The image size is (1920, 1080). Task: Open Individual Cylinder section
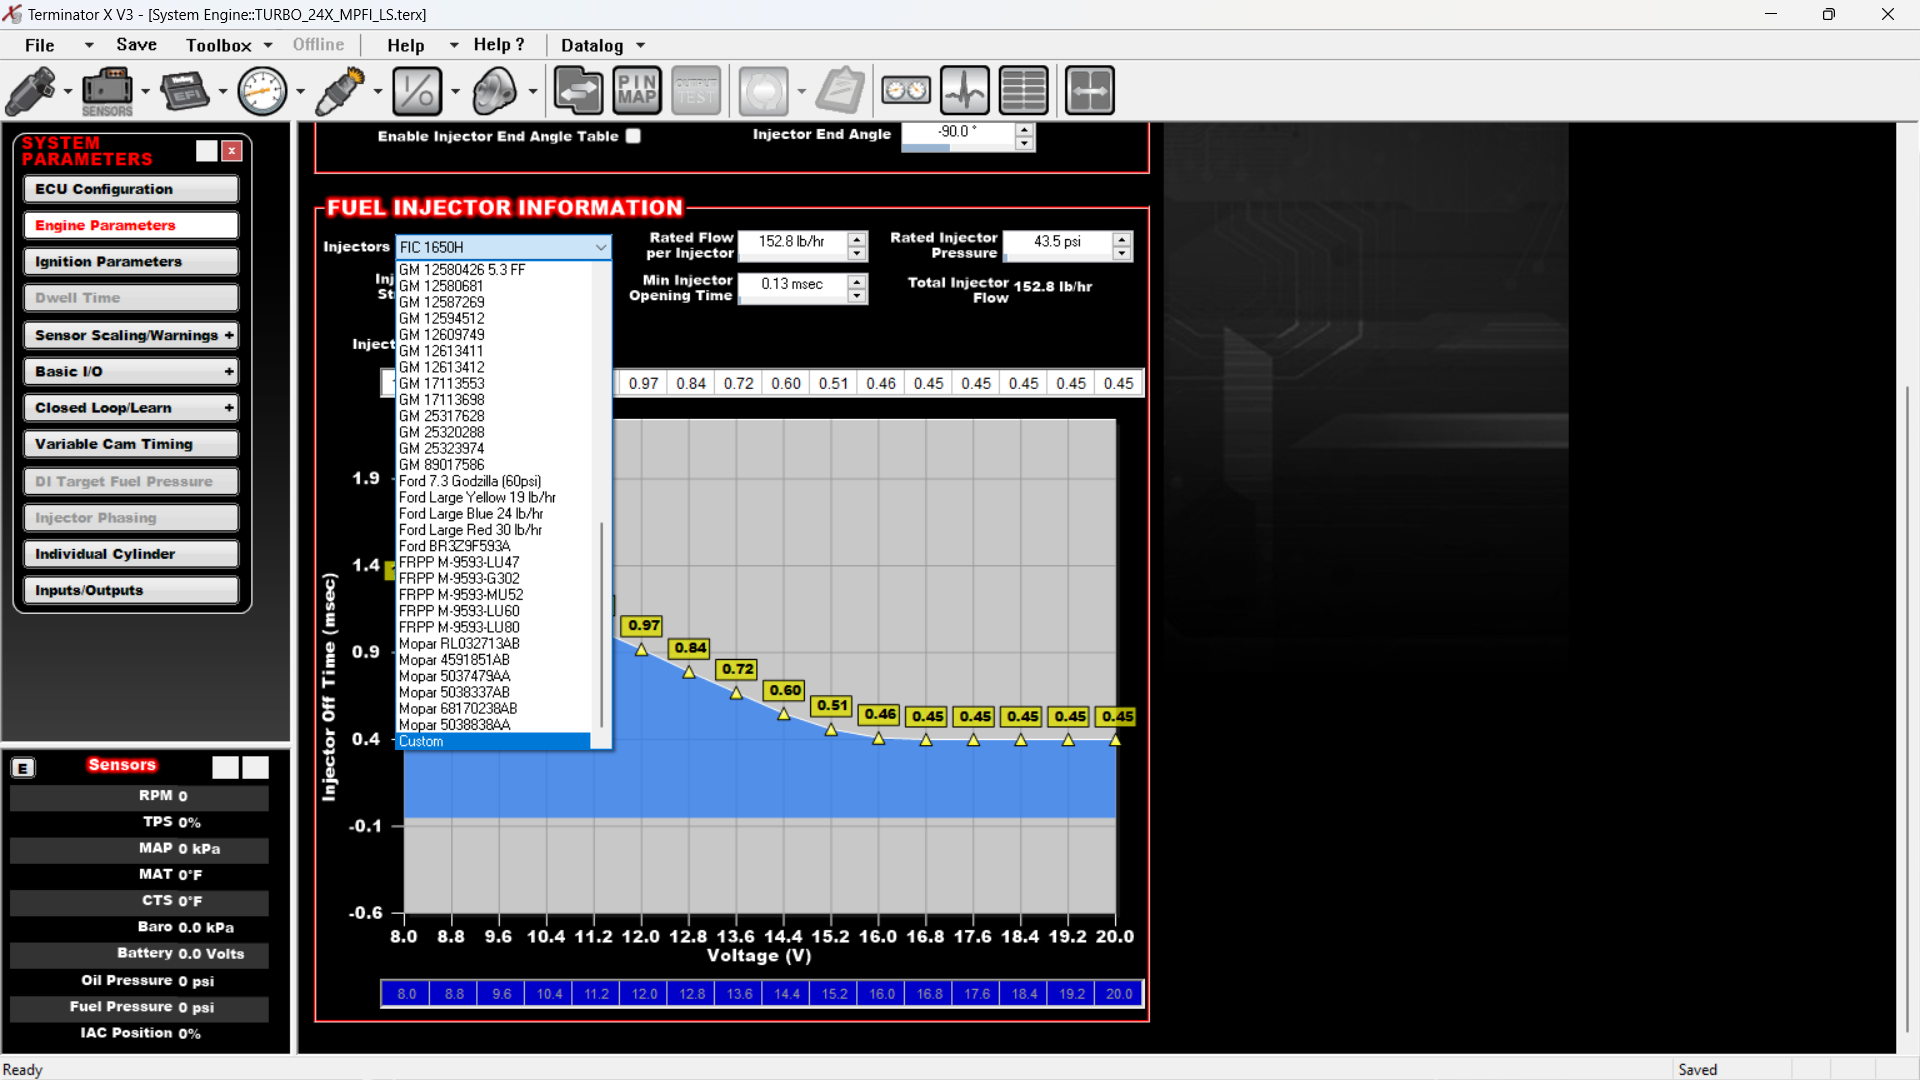coord(131,554)
